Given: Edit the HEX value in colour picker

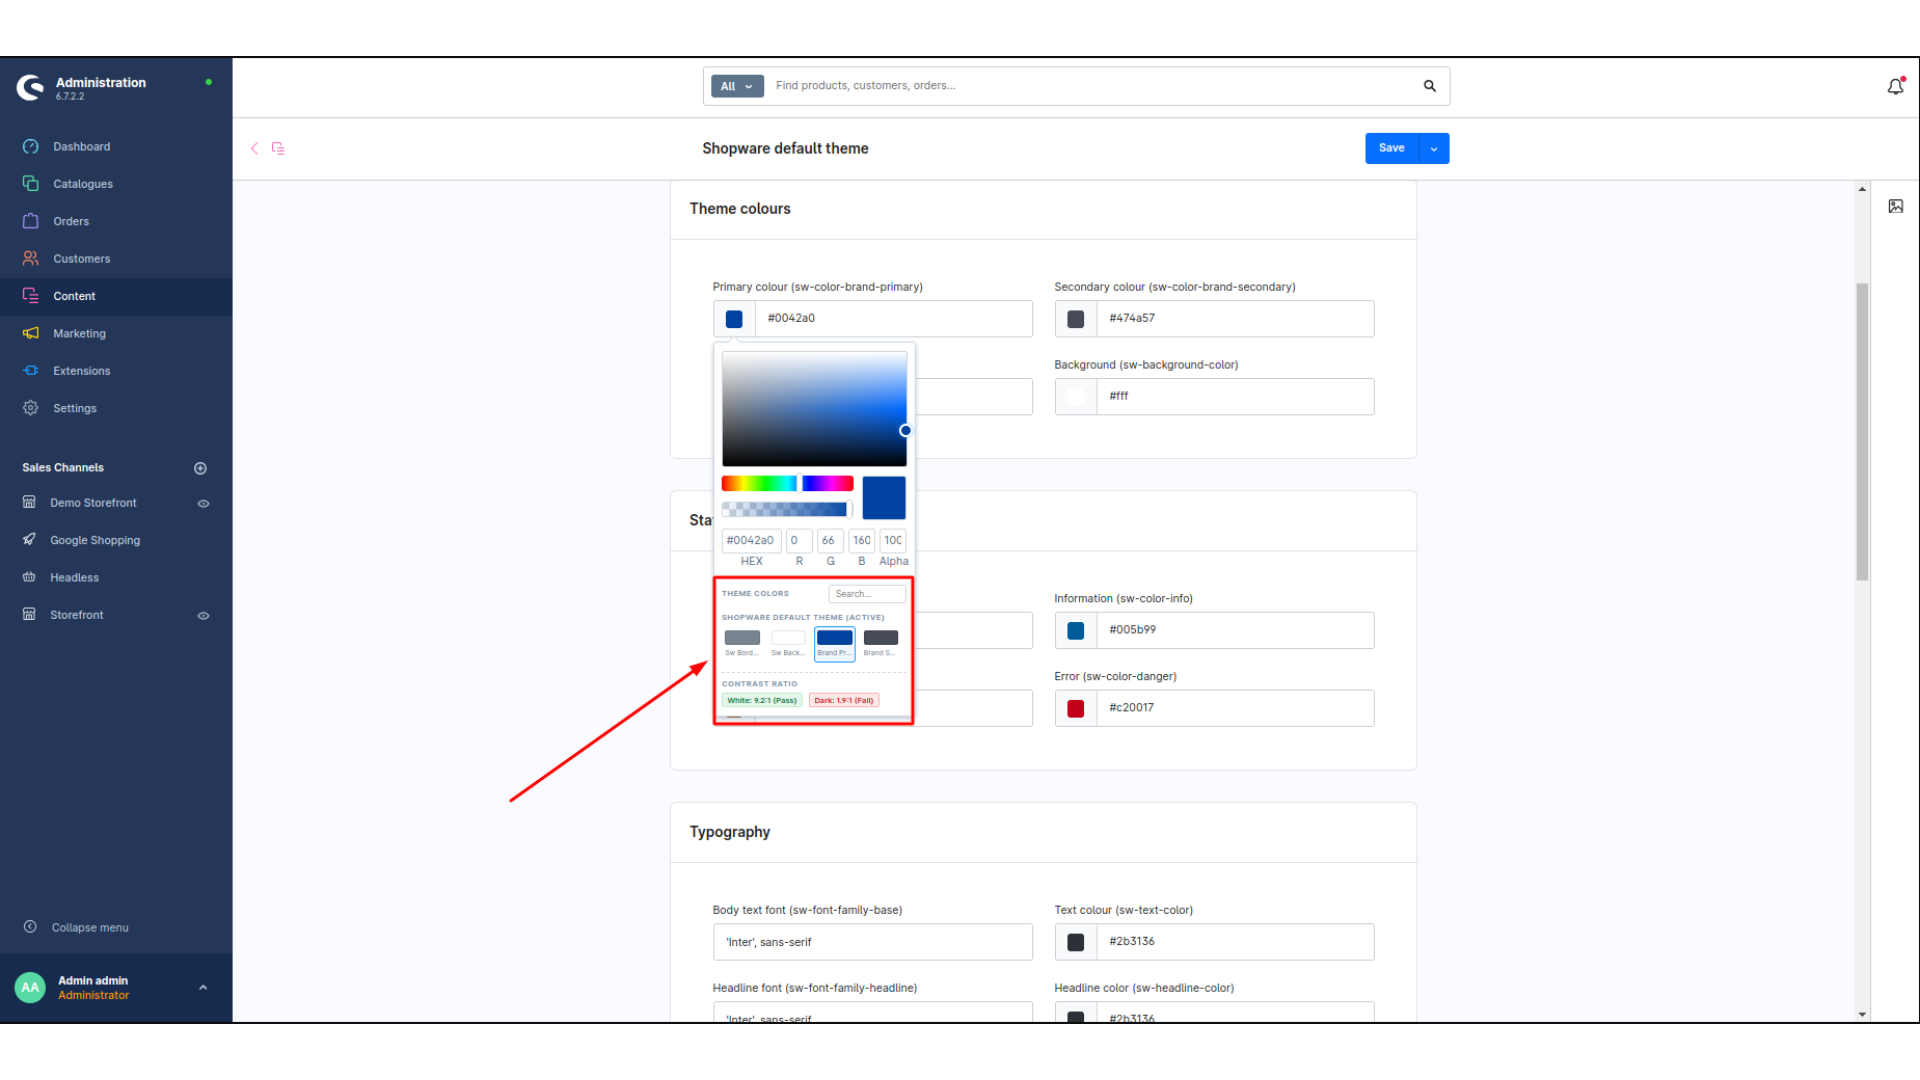Looking at the screenshot, I should point(751,541).
